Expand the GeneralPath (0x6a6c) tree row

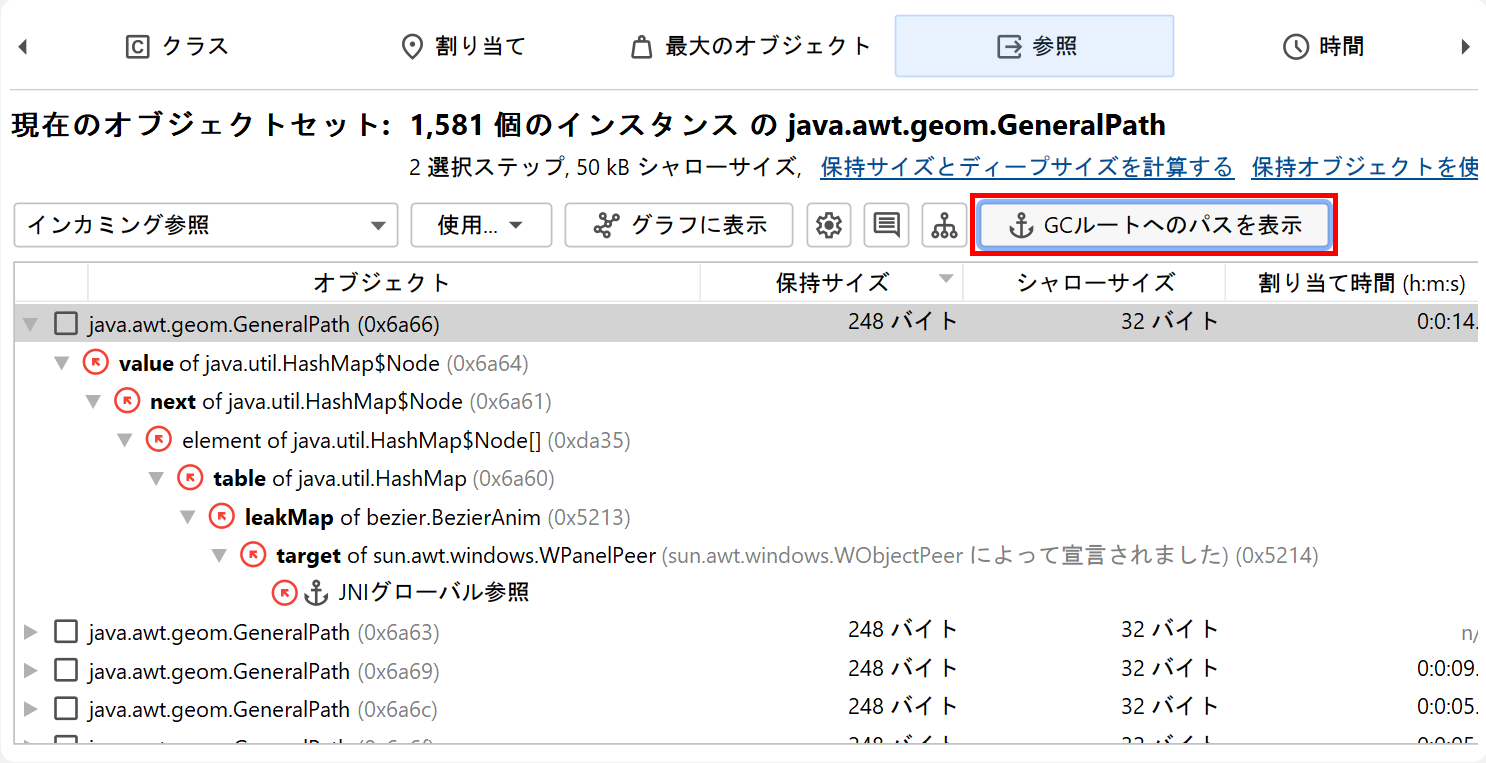[30, 710]
